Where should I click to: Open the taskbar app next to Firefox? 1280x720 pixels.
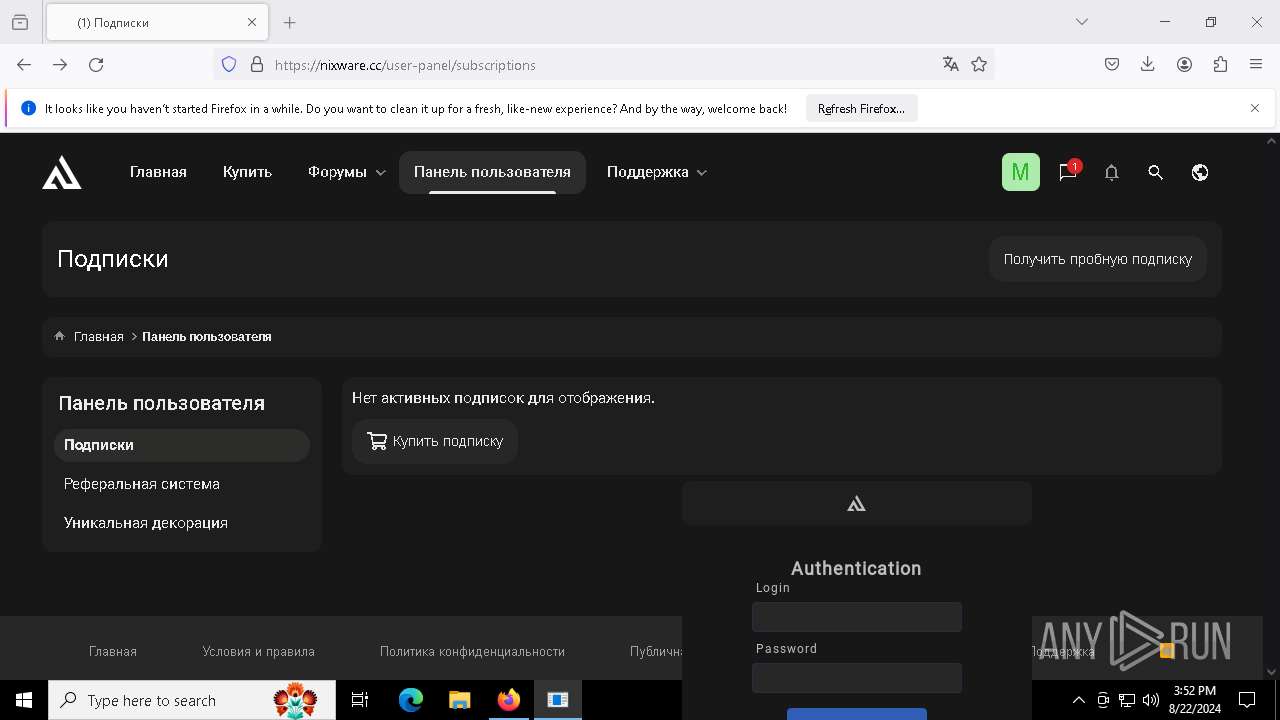click(x=557, y=700)
